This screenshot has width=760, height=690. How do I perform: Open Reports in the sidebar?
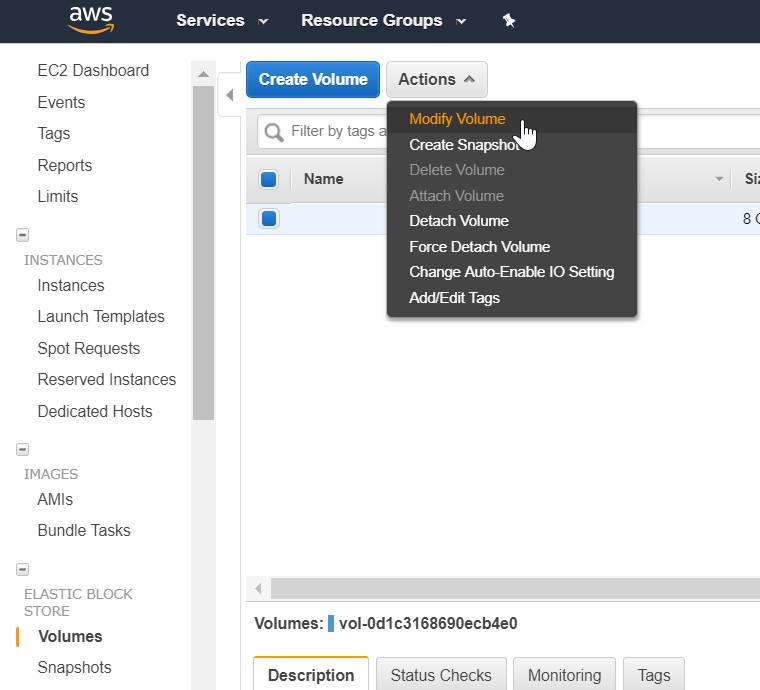[x=65, y=166]
